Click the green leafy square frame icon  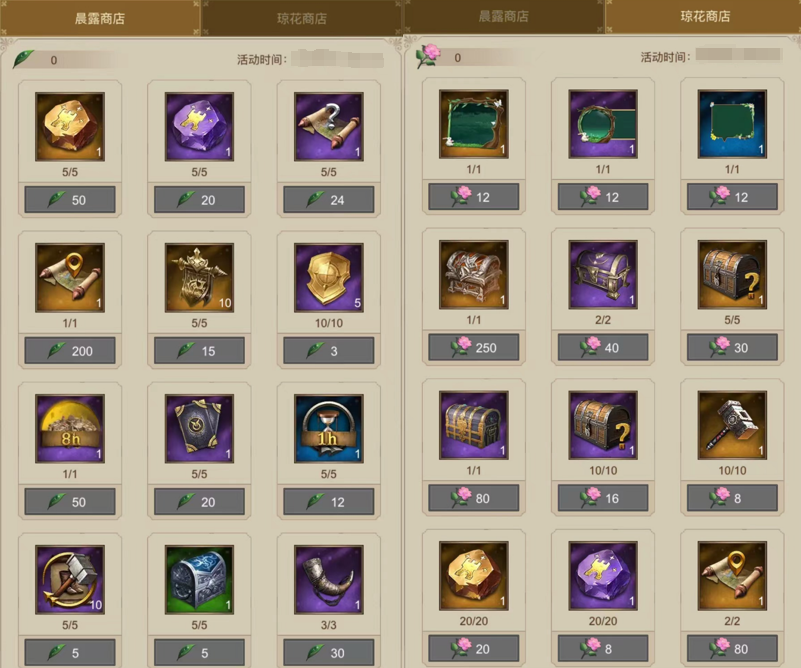click(474, 124)
